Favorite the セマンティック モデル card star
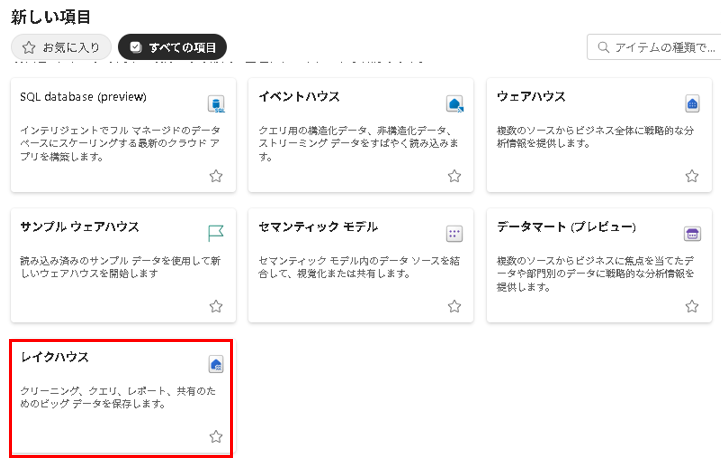The image size is (721, 463). 454,306
